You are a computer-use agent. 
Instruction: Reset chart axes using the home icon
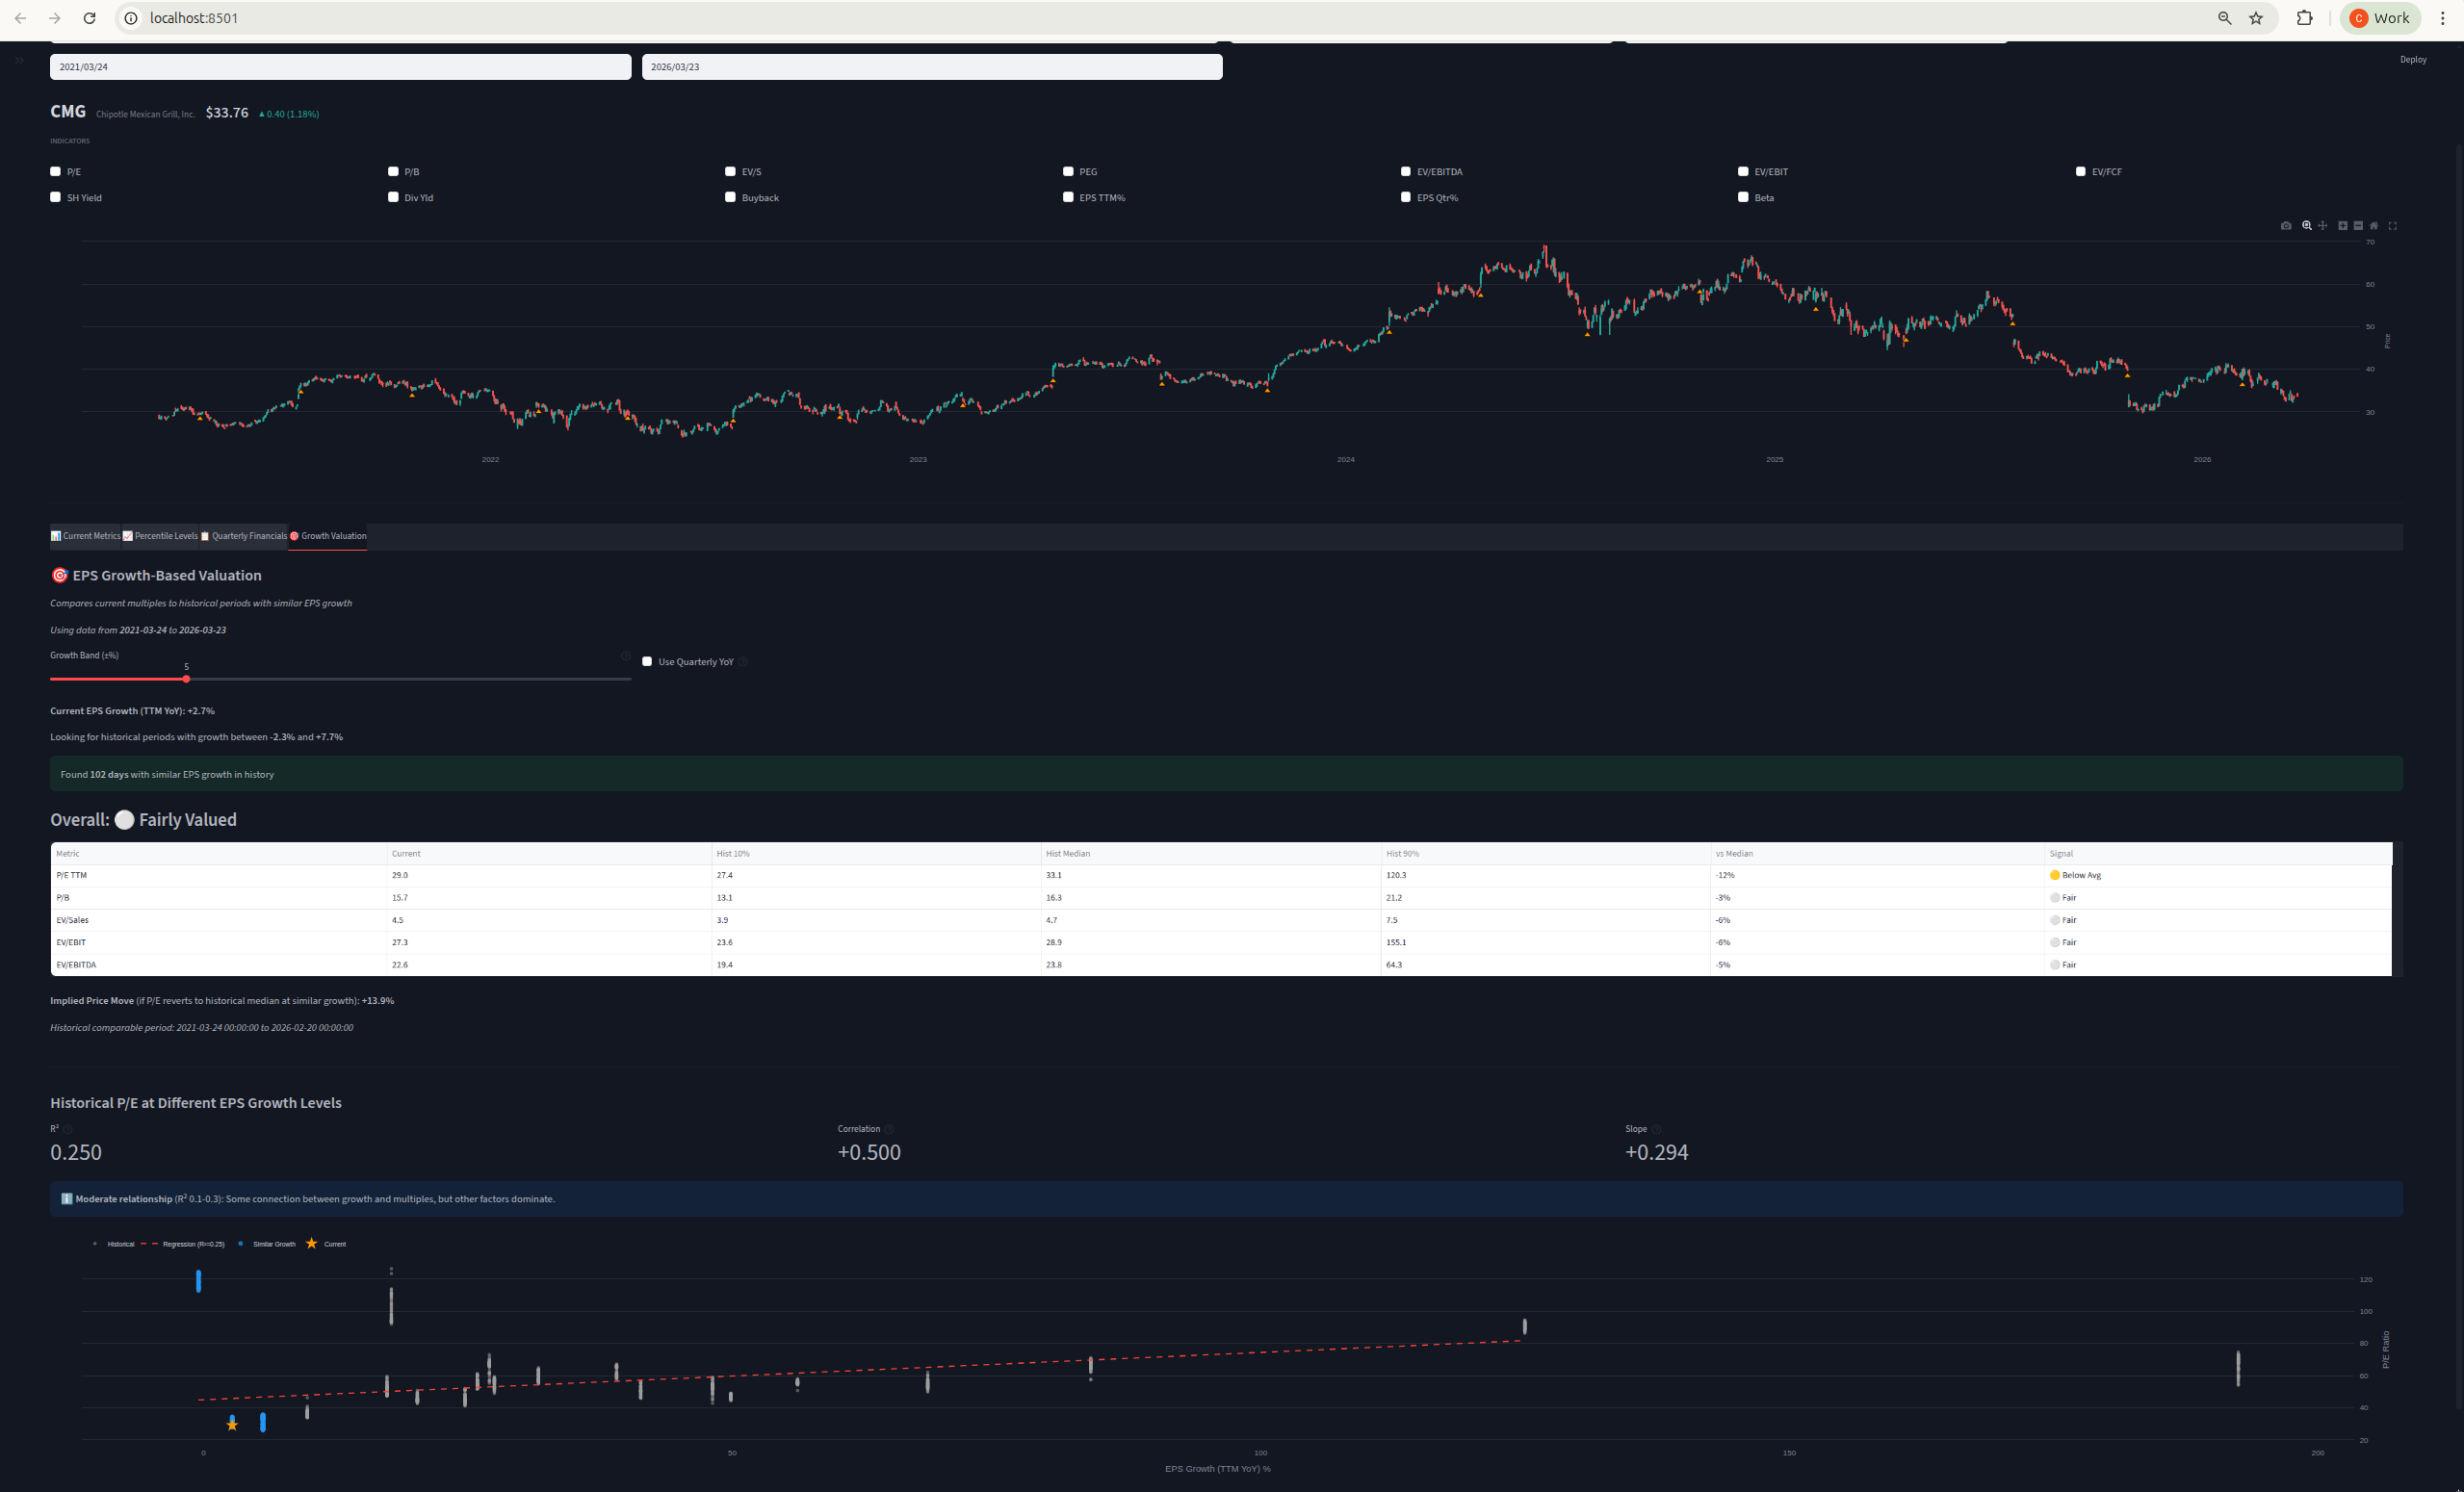[2374, 226]
